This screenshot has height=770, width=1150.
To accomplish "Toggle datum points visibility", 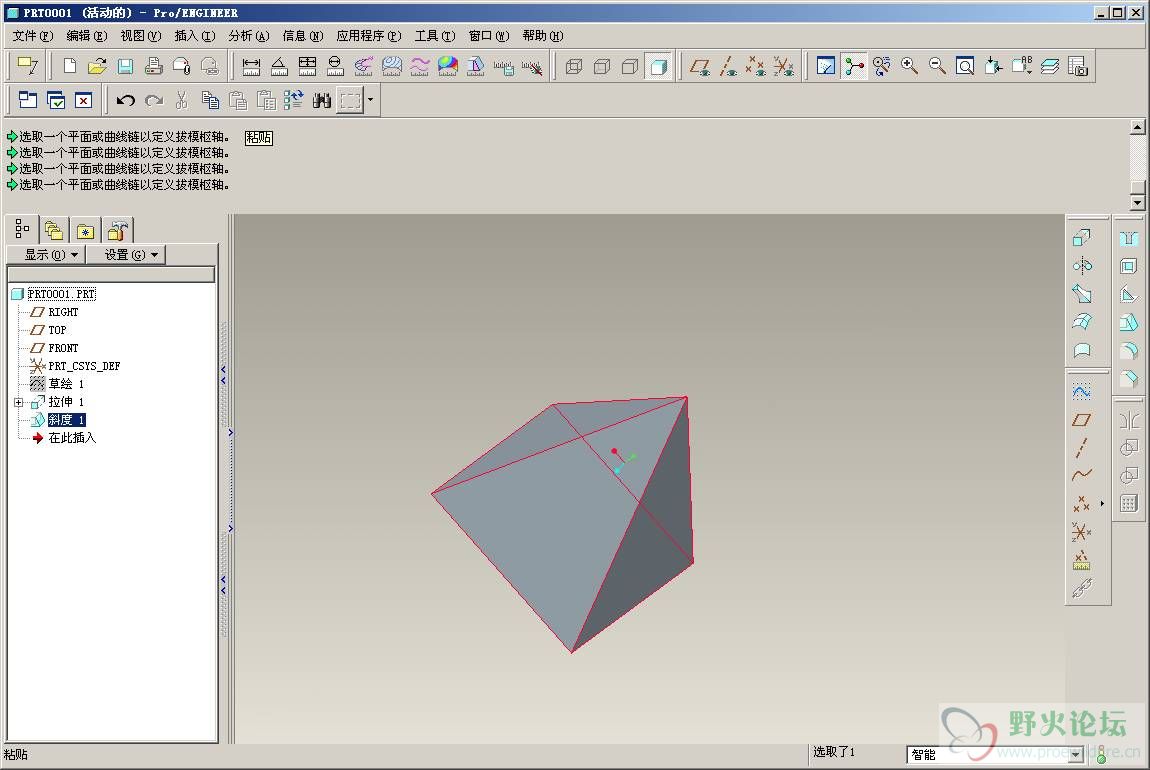I will point(755,67).
